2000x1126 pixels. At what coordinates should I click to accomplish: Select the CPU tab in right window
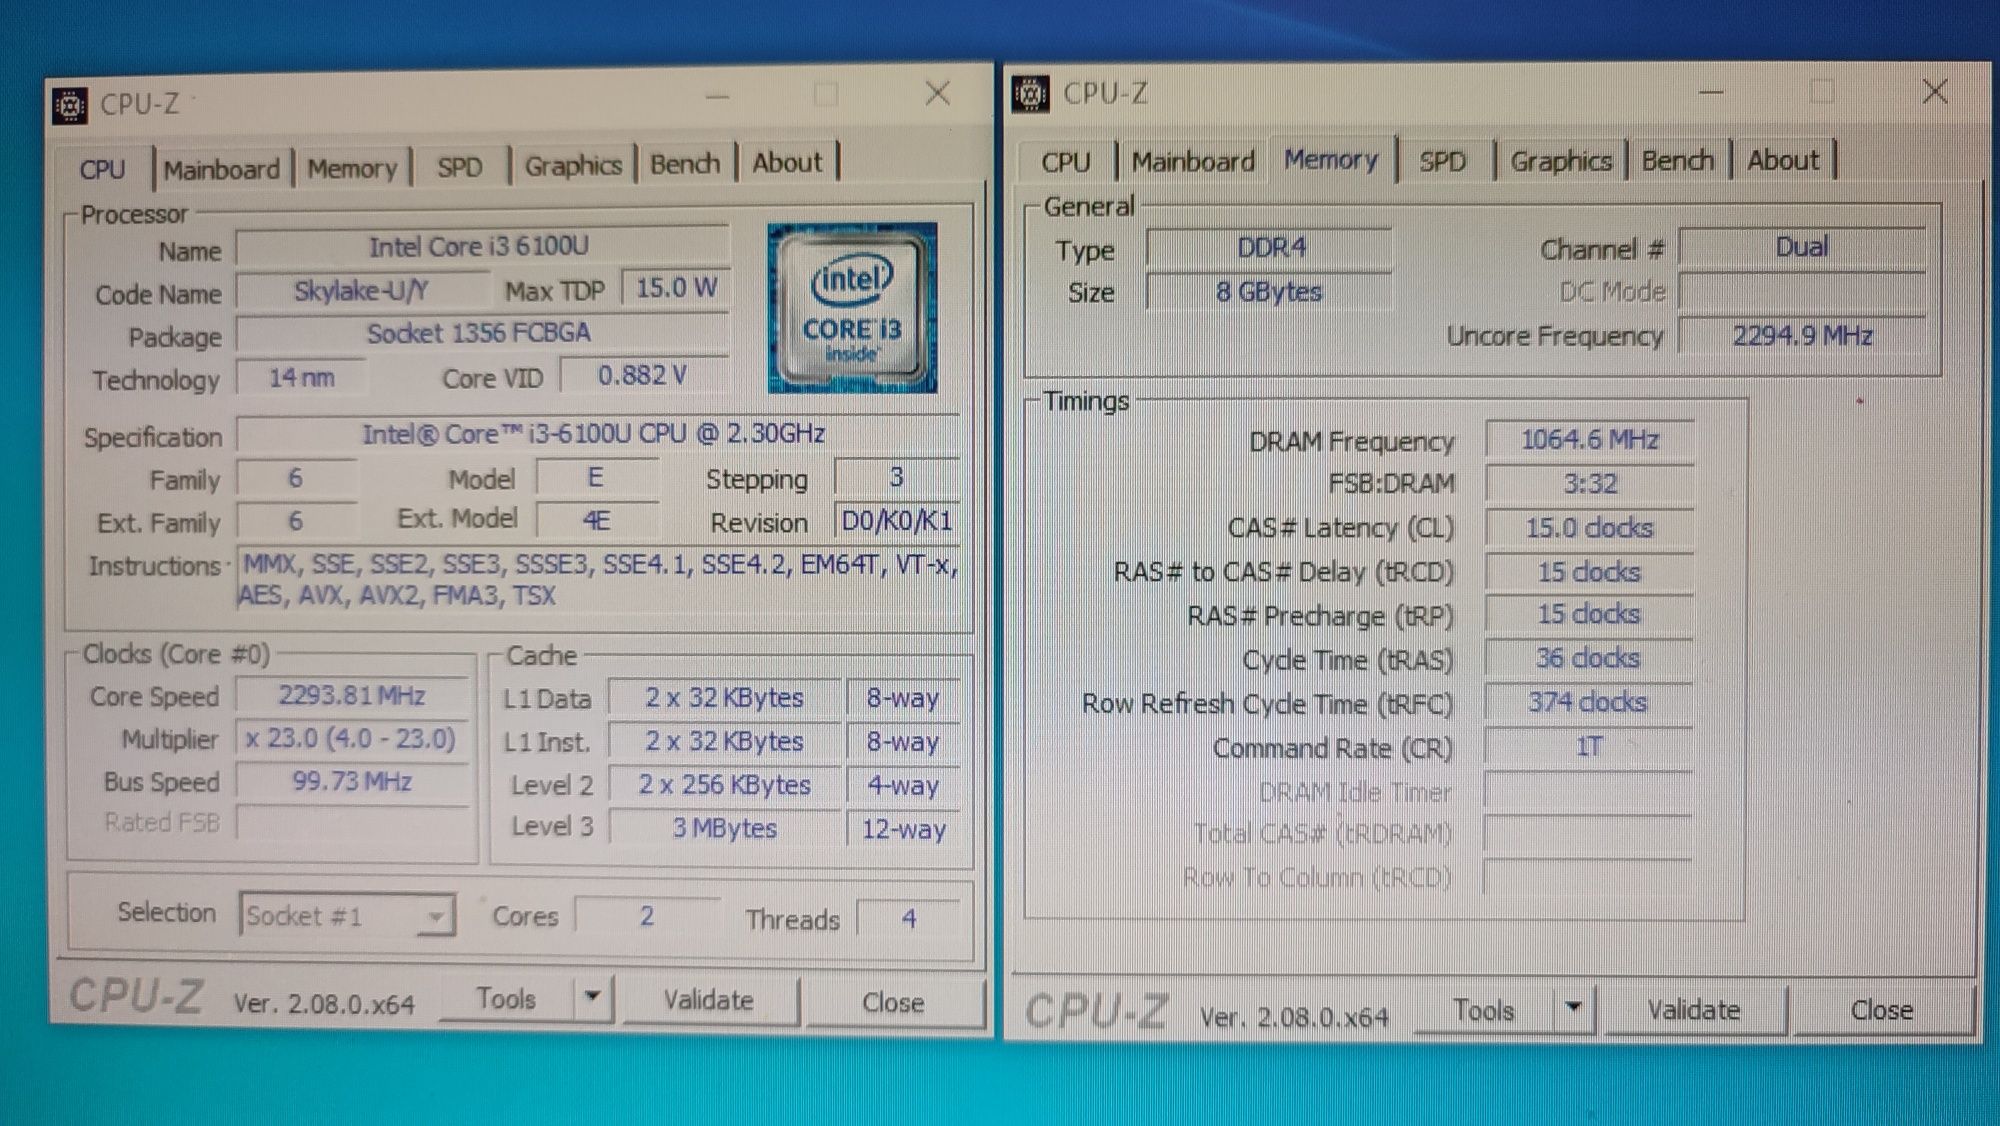[1067, 161]
